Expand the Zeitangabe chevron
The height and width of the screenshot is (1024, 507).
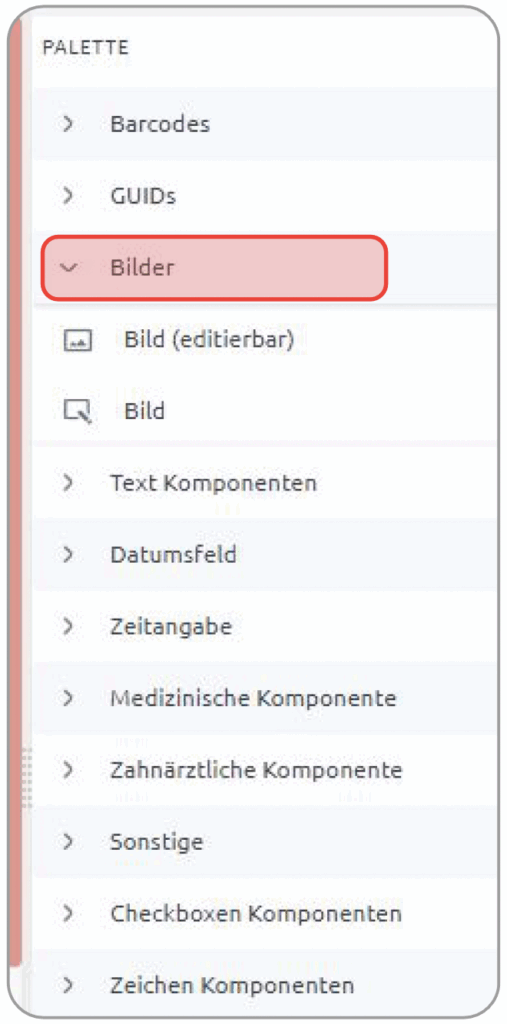pos(67,627)
